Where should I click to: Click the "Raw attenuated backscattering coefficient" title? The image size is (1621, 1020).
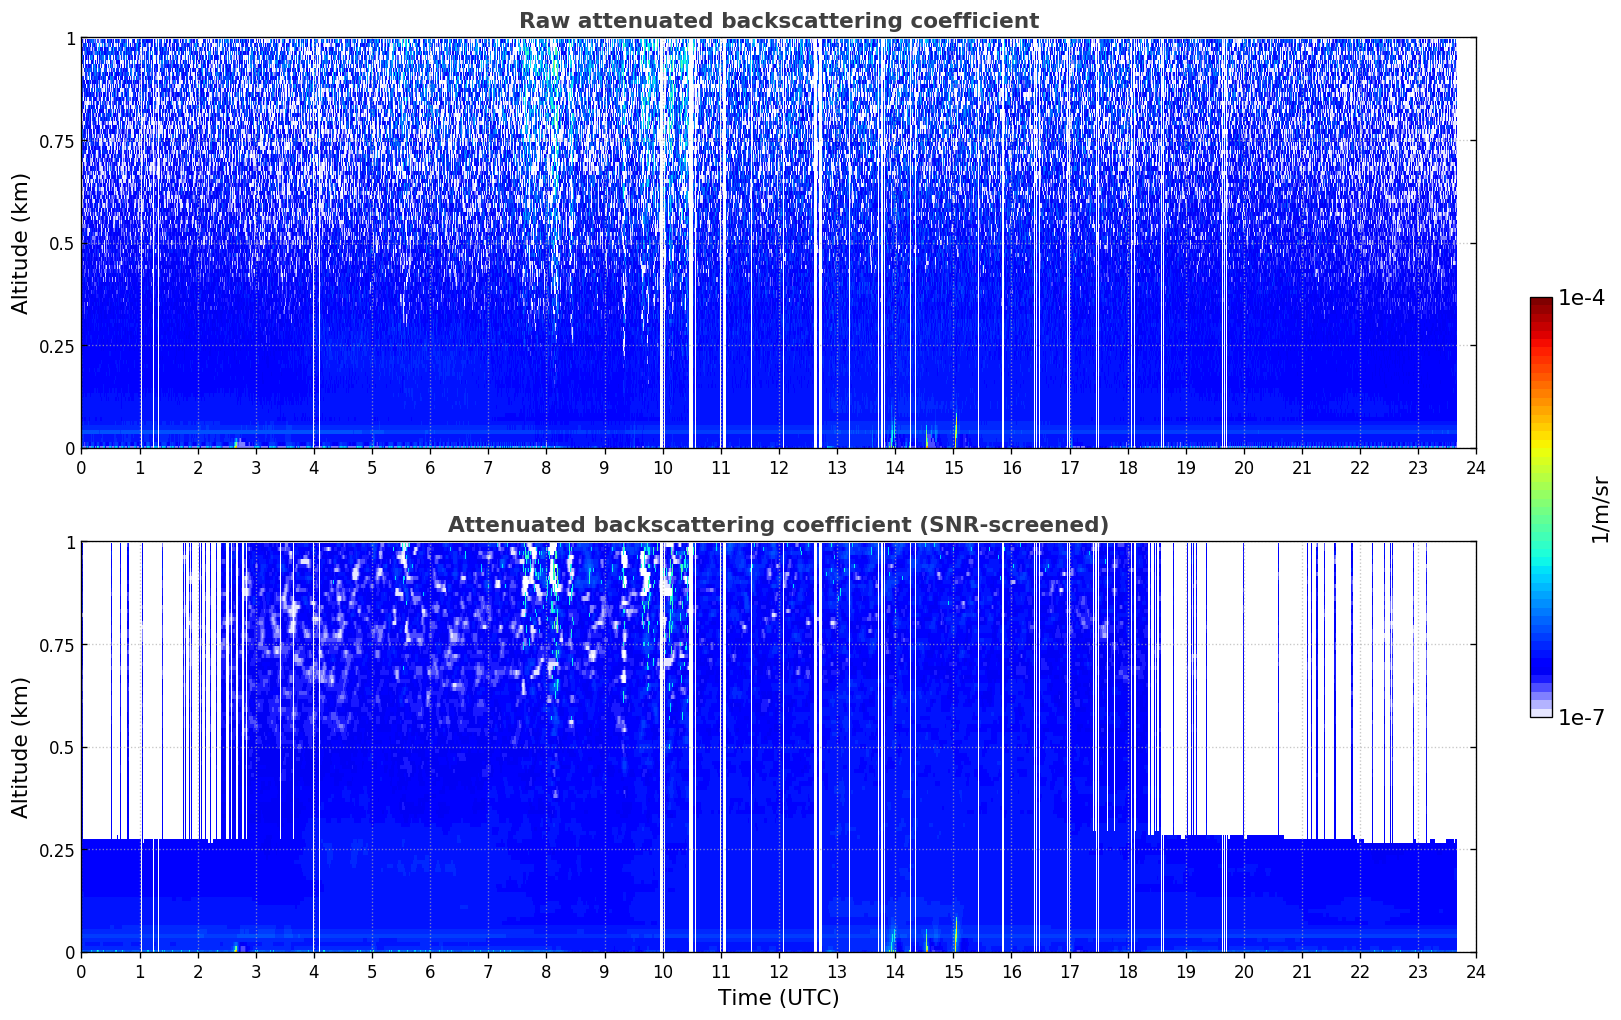[x=778, y=21]
